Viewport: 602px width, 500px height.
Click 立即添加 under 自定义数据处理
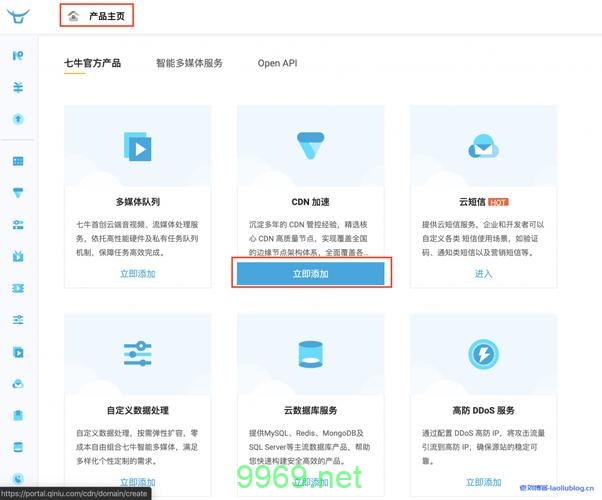137,482
